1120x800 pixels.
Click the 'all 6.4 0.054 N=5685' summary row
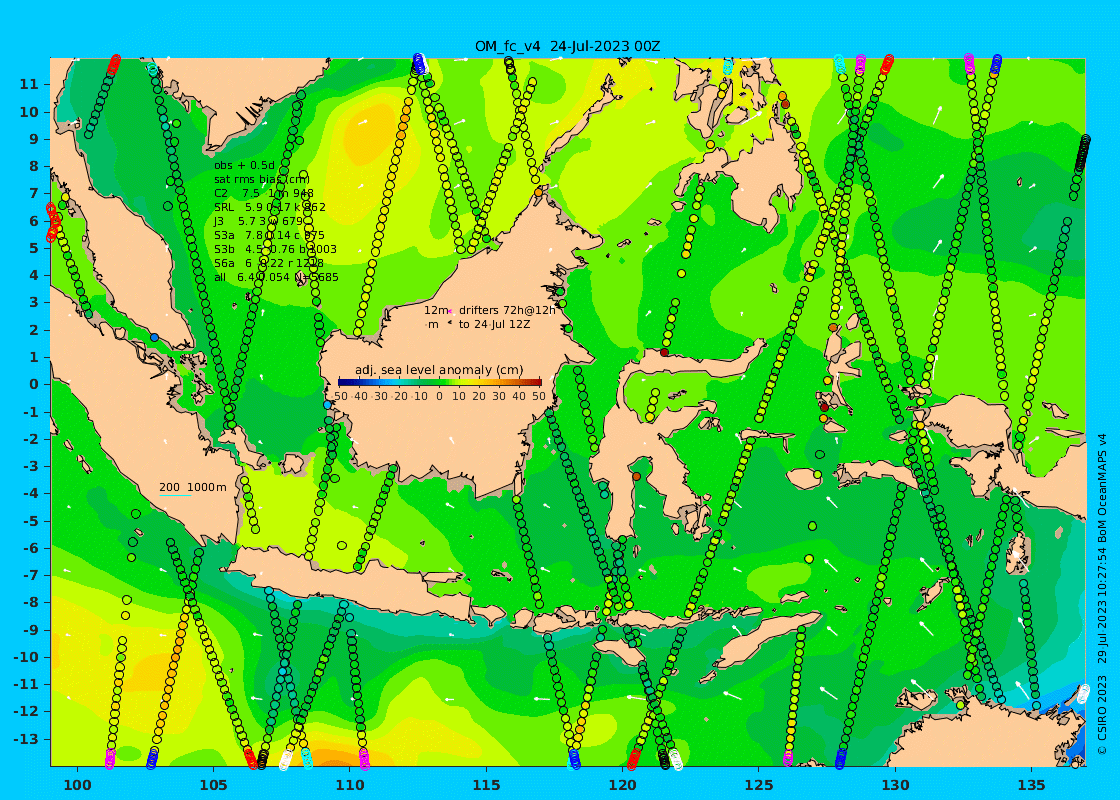point(276,277)
